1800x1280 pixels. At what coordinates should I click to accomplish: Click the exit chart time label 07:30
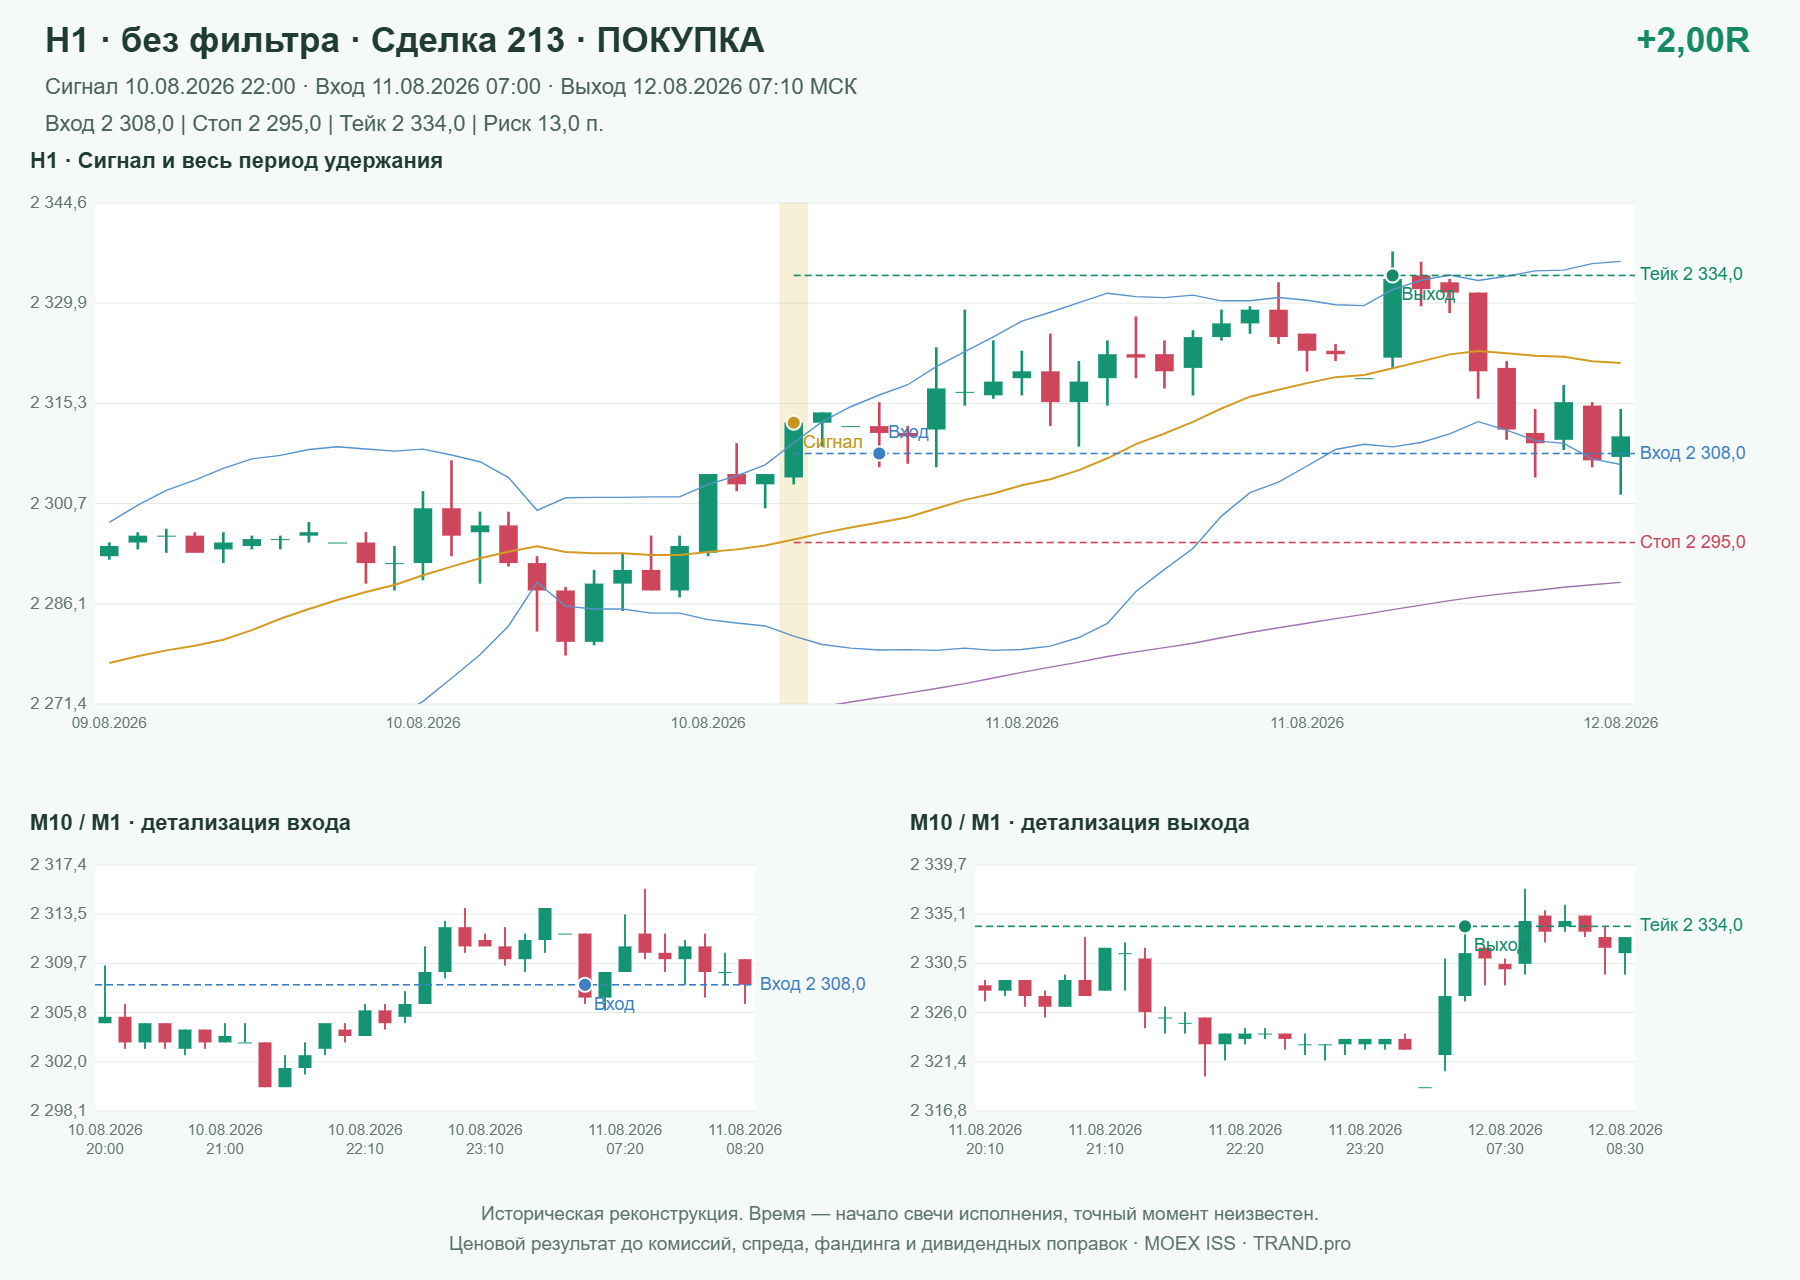(x=1505, y=1149)
